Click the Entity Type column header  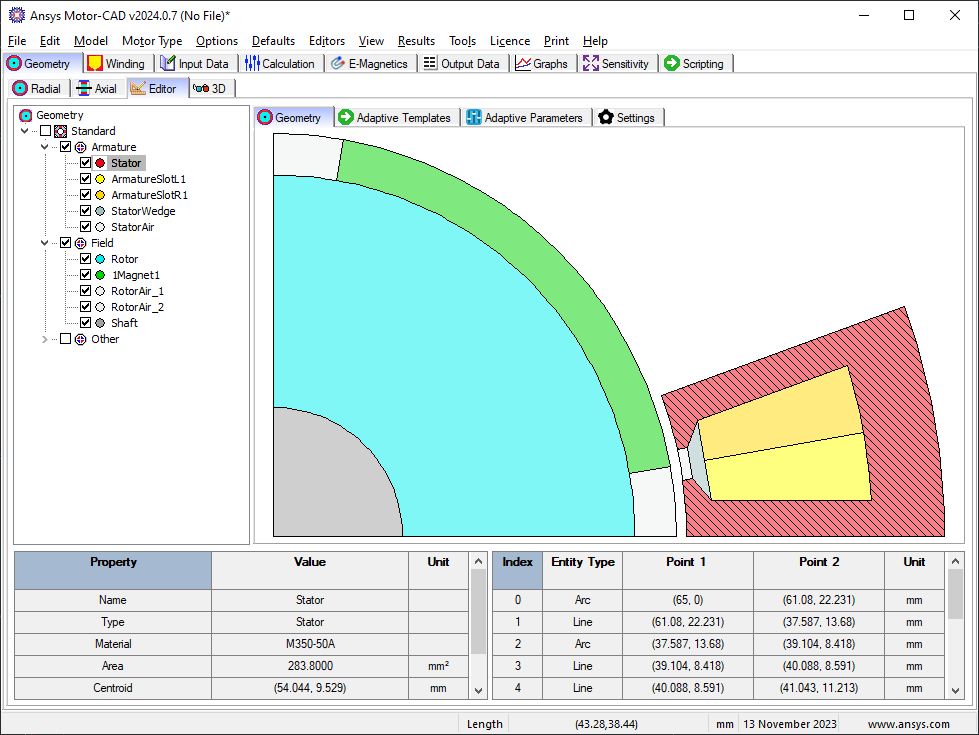(x=583, y=570)
